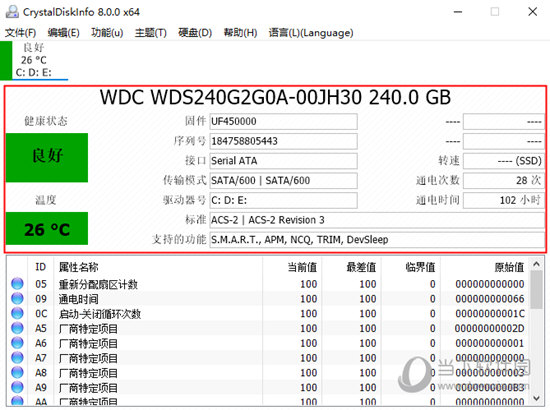The width and height of the screenshot is (550, 410).
Task: Click status orb for attribute A6 row
Action: pos(17,343)
